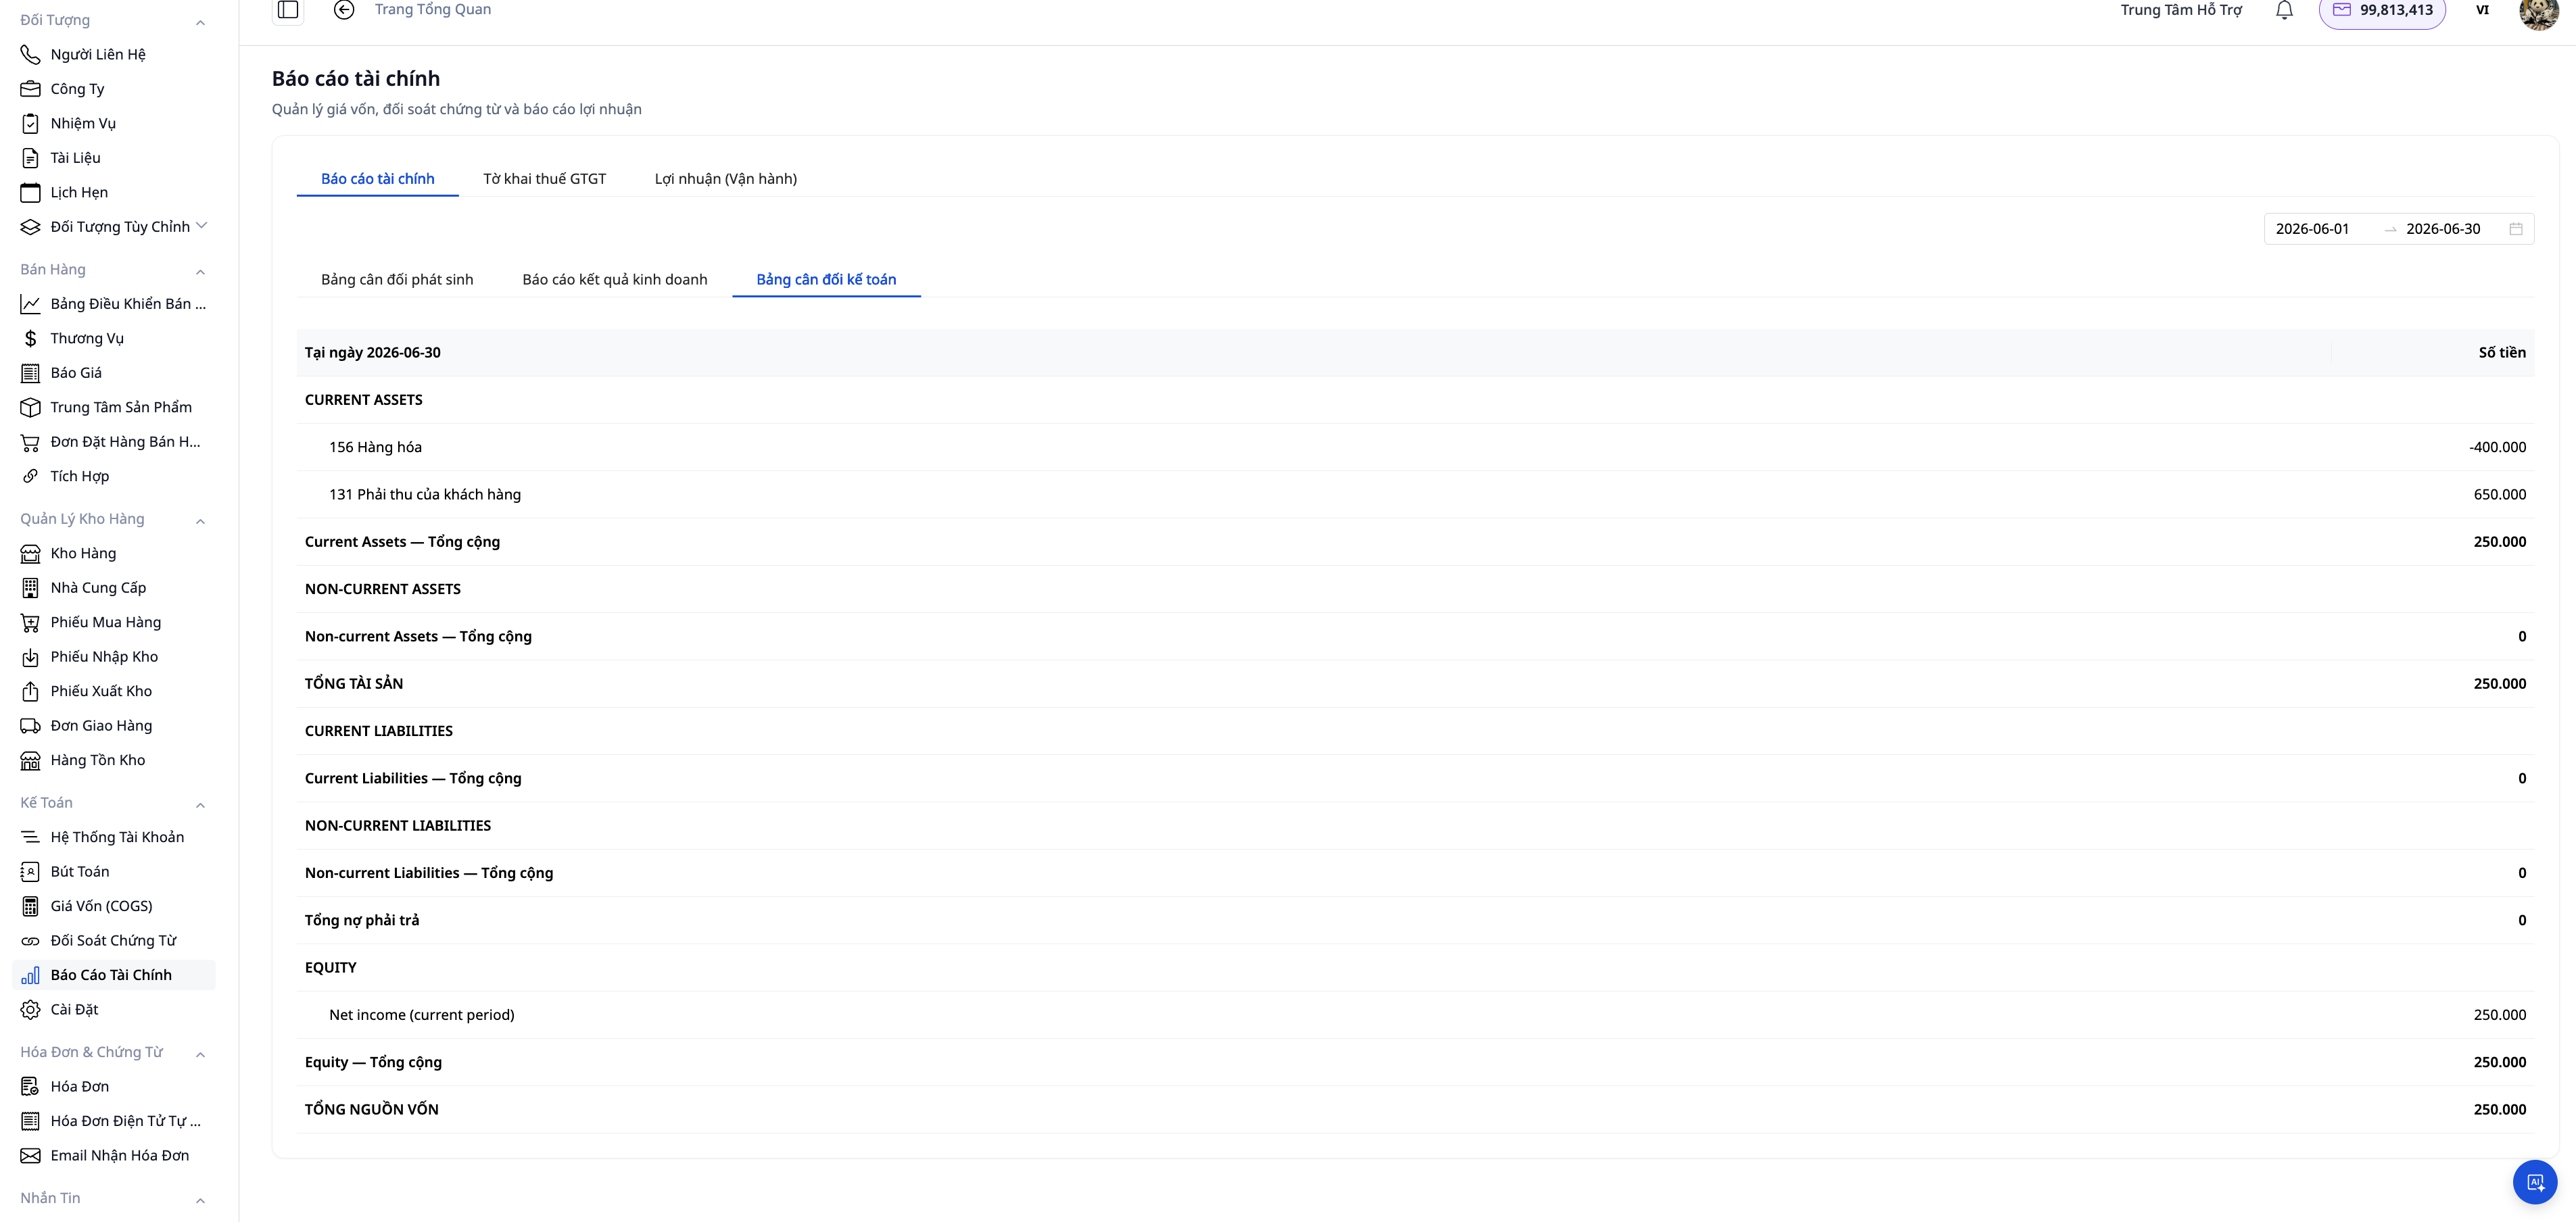Open Hệ Thống Tài Khoản page

[x=116, y=837]
